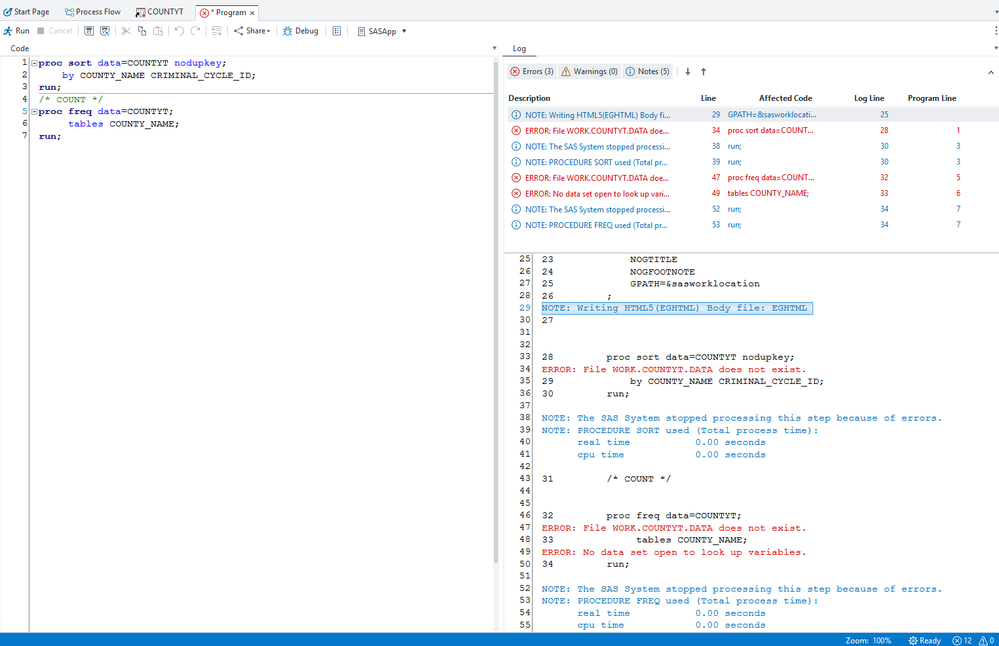Run the SAS program

click(x=16, y=31)
